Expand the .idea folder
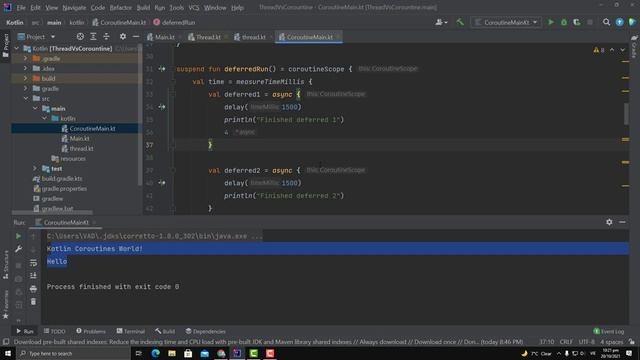This screenshot has height=360, width=640. coord(26,68)
